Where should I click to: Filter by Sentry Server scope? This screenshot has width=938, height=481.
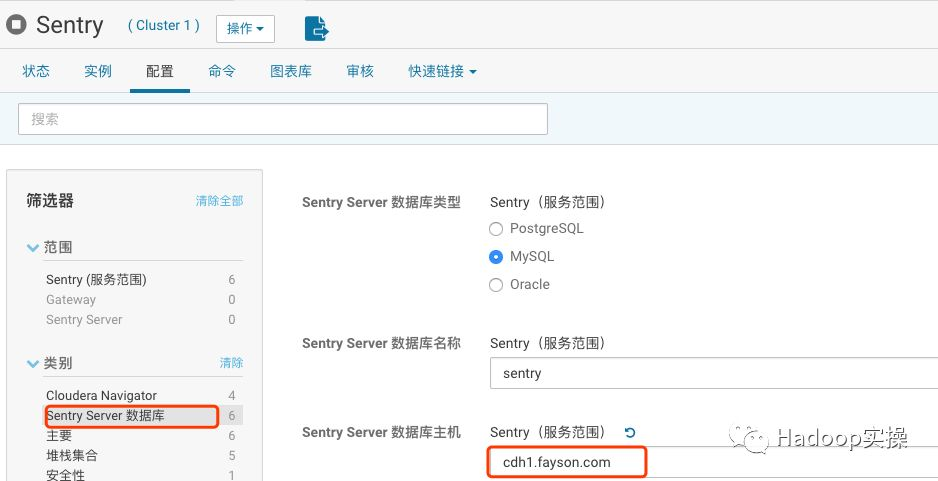click(84, 319)
